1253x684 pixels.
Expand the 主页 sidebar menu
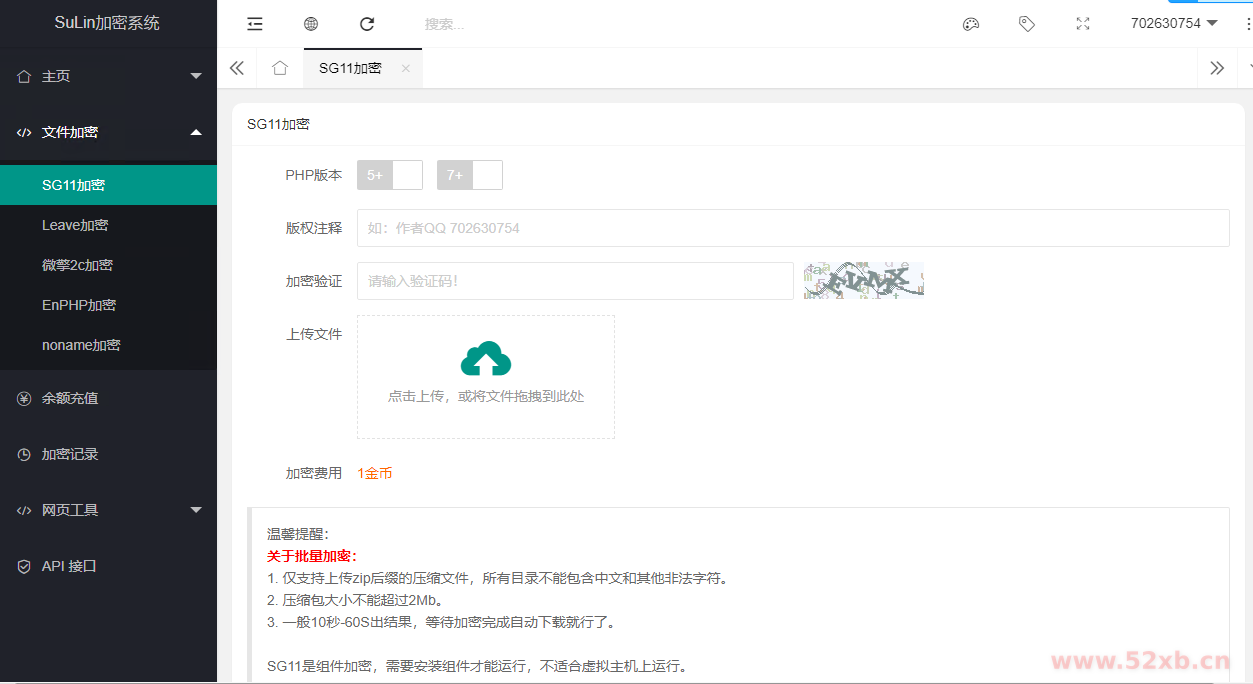[108, 76]
